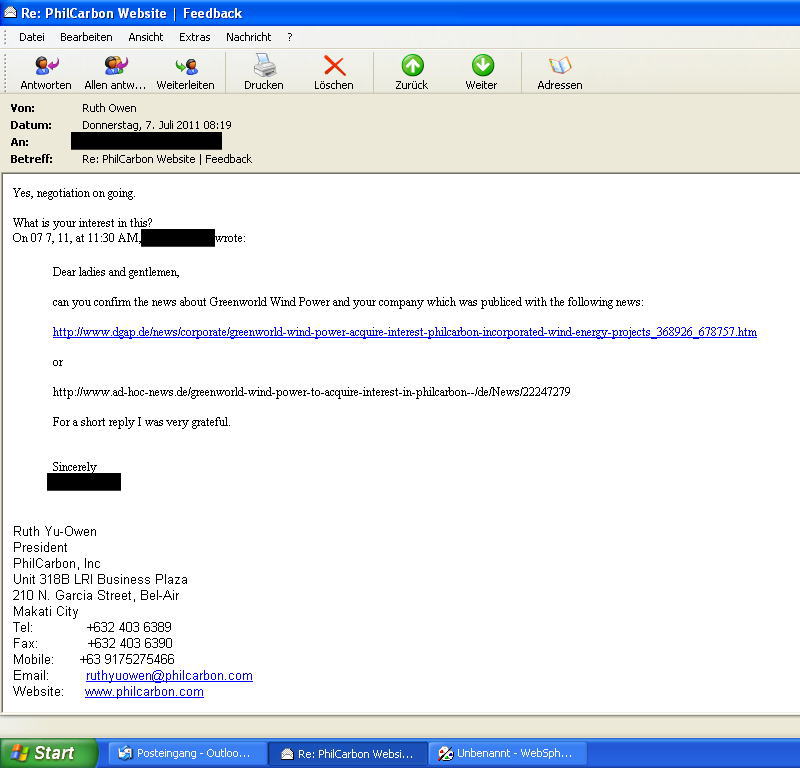Click '210 N. Garcia Street, Bel-Air' line
This screenshot has width=800, height=768.
[96, 596]
